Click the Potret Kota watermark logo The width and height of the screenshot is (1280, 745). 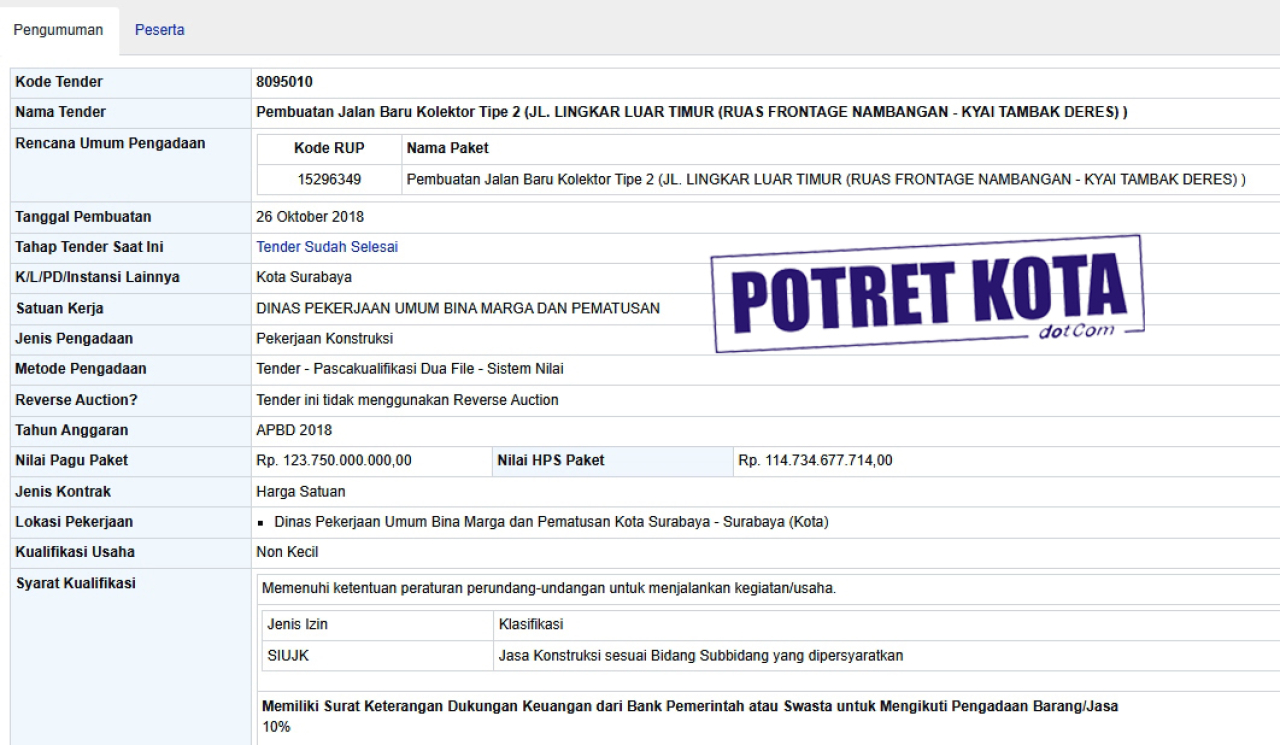point(927,293)
